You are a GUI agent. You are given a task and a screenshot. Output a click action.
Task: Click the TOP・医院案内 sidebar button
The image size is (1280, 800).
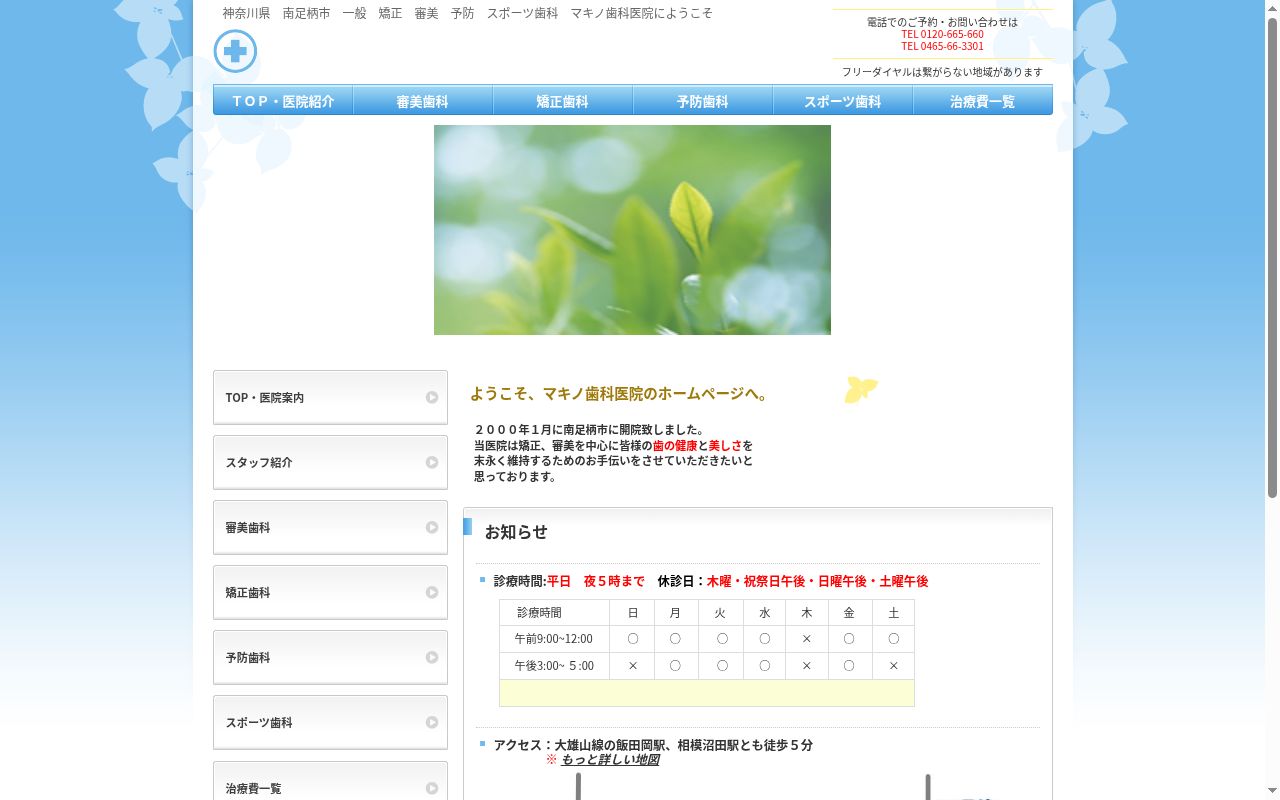point(330,397)
